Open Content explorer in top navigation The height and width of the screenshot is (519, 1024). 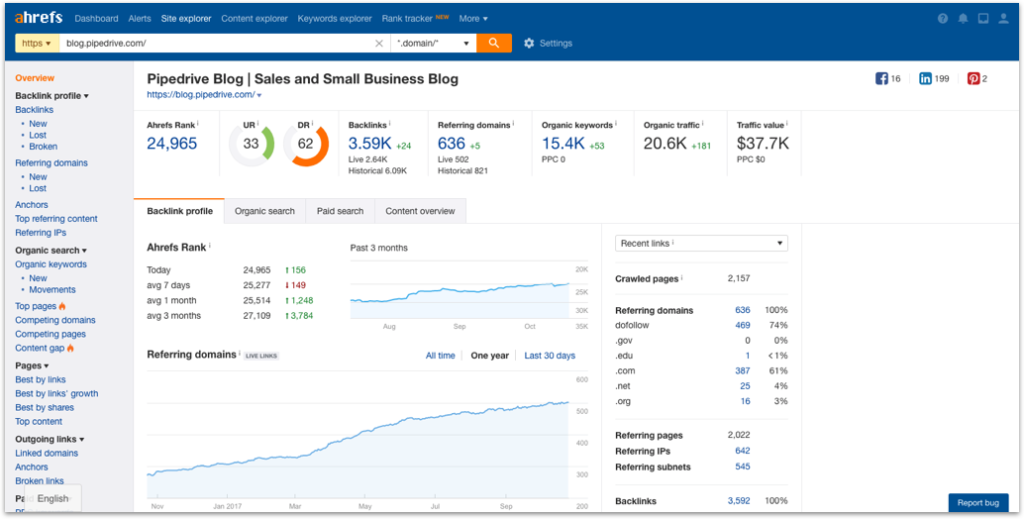click(x=254, y=19)
